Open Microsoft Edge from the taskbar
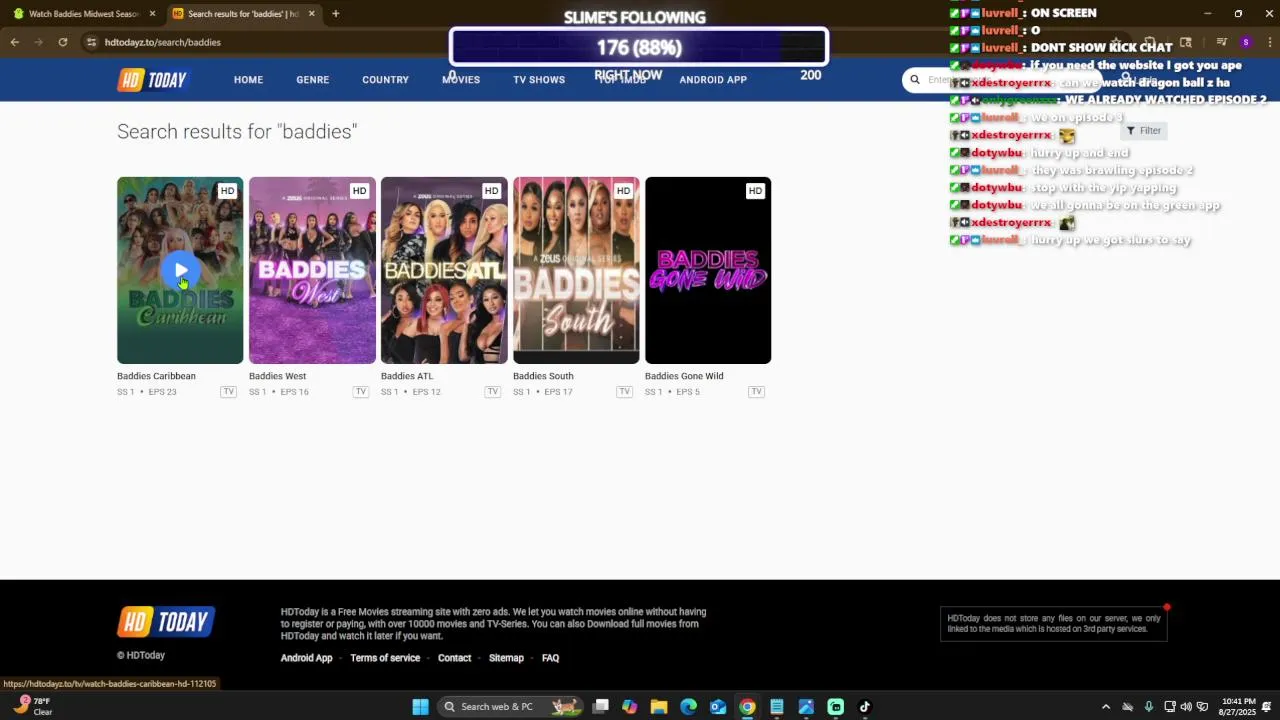This screenshot has width=1280, height=720. [688, 707]
